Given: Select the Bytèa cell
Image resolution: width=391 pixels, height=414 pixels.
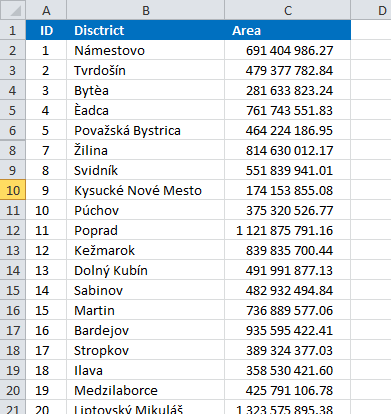Looking at the screenshot, I should click(x=146, y=90).
